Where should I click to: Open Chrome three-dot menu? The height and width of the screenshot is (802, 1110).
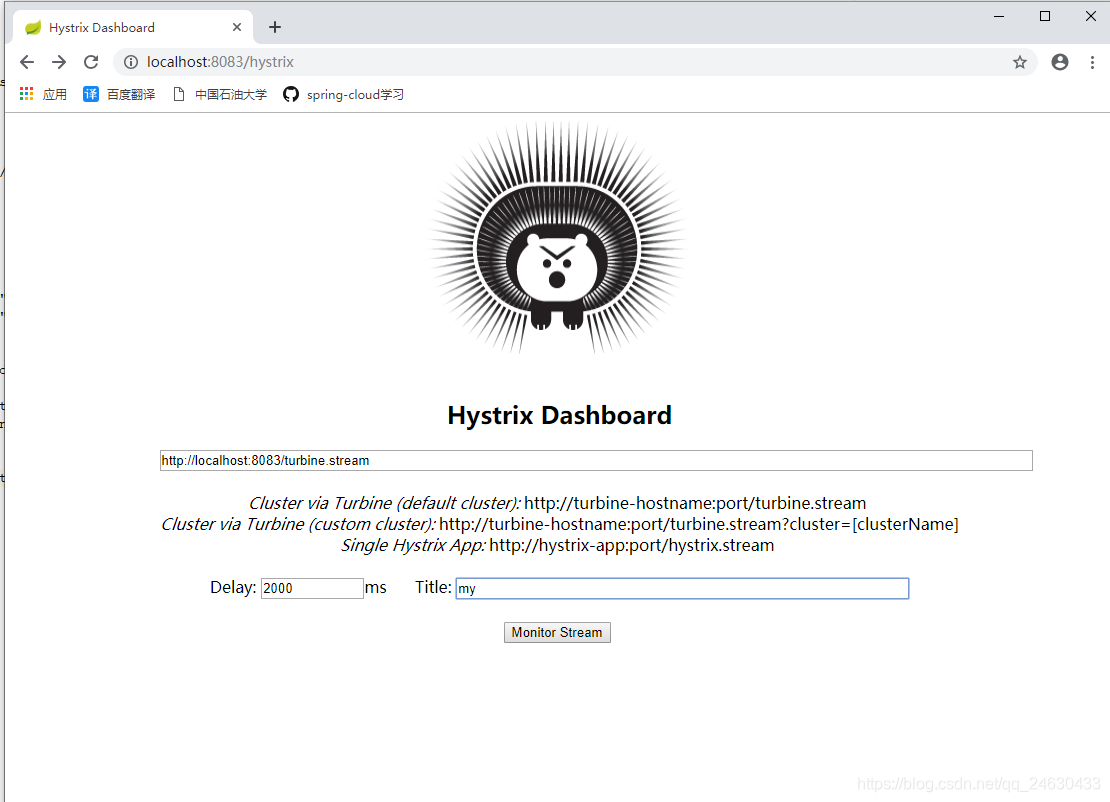(1092, 62)
